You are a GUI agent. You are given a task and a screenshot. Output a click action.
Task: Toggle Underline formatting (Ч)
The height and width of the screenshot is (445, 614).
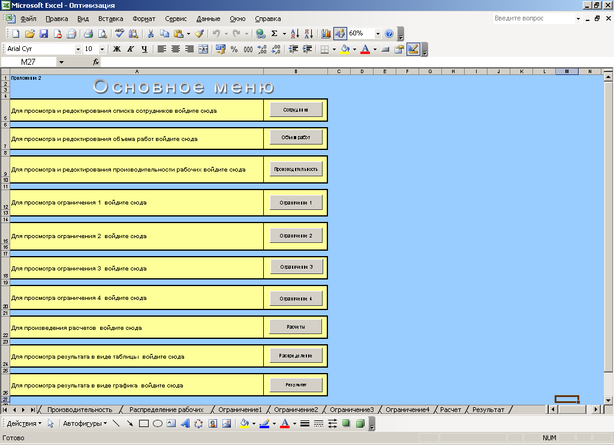145,48
